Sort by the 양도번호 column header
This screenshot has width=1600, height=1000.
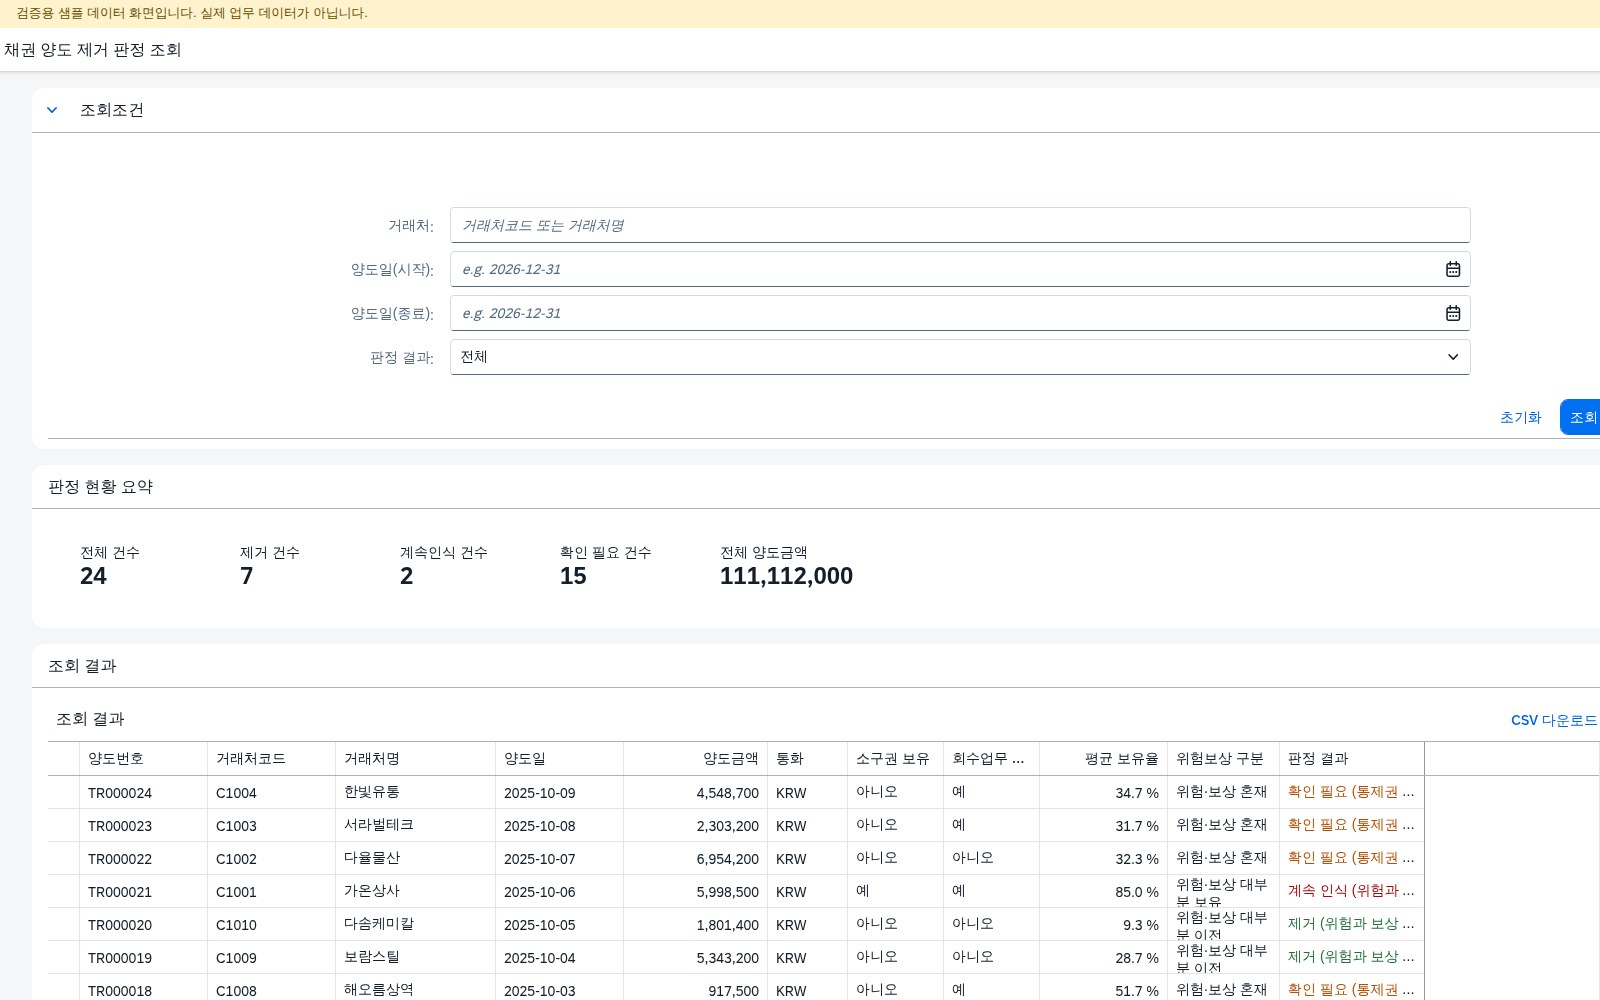(143, 758)
